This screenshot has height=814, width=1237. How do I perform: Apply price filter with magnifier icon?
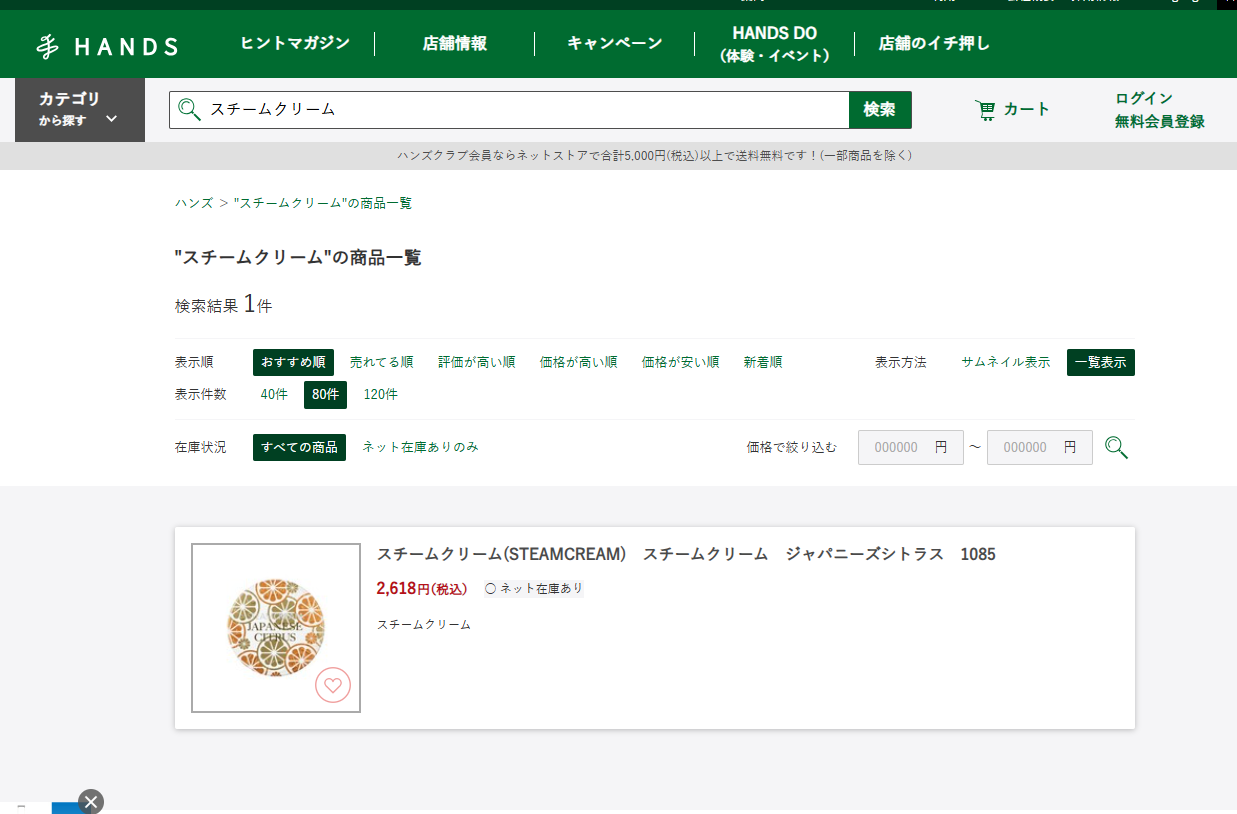coord(1116,448)
